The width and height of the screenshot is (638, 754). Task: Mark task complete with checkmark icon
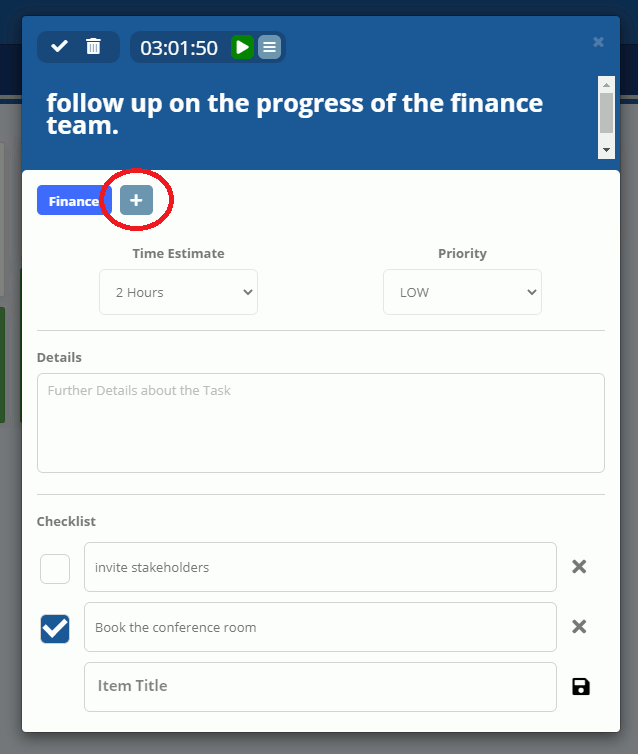pos(59,47)
